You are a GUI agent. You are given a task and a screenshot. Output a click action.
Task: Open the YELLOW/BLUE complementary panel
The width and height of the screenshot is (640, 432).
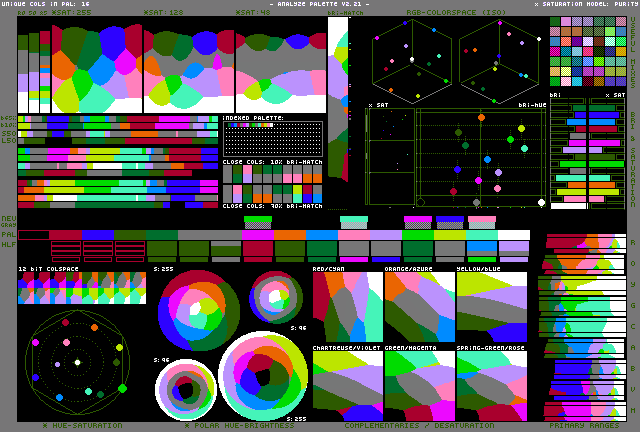tap(492, 307)
